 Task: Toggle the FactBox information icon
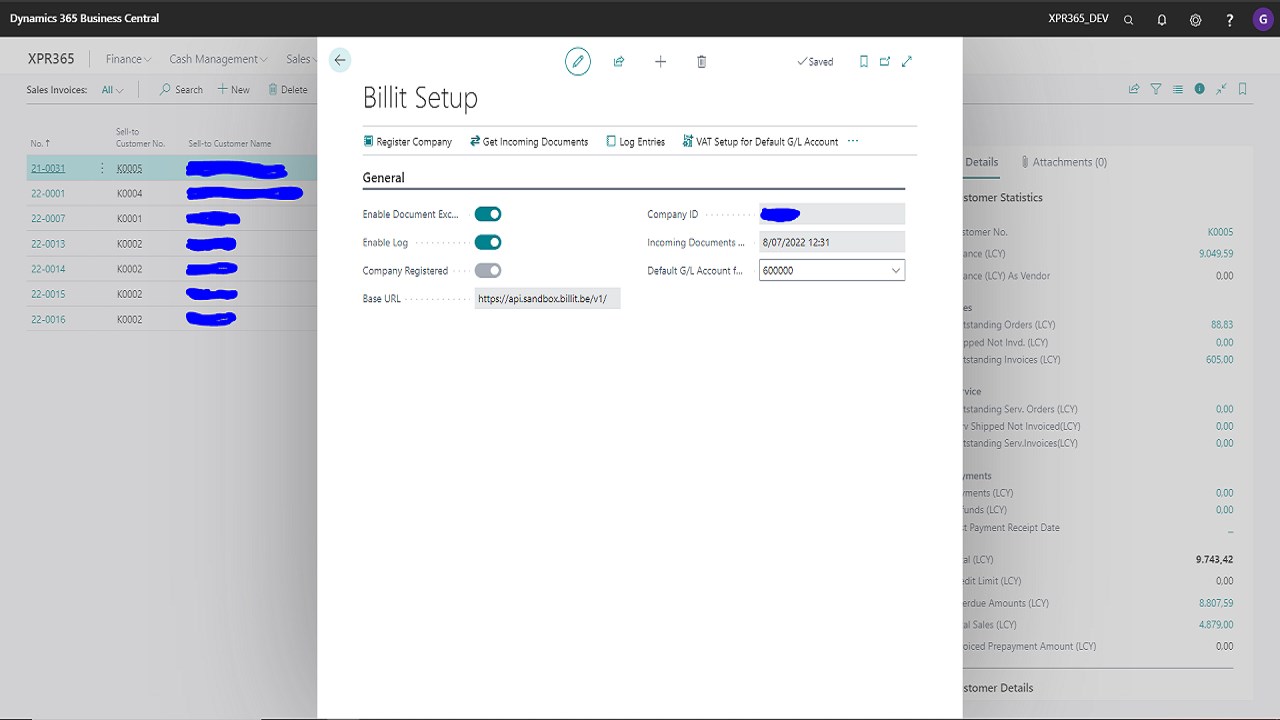(1200, 89)
